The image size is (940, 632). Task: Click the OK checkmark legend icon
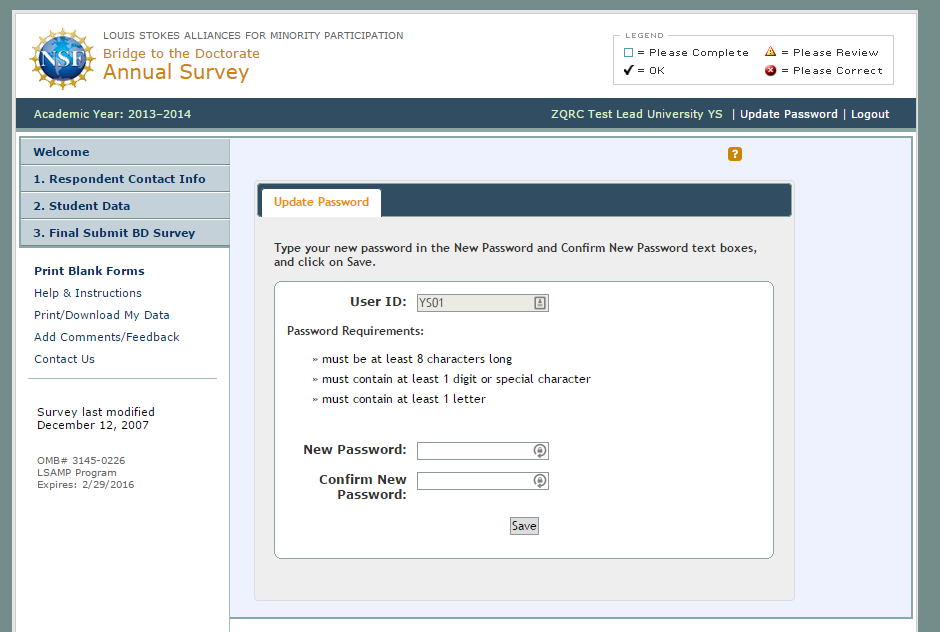click(x=628, y=70)
